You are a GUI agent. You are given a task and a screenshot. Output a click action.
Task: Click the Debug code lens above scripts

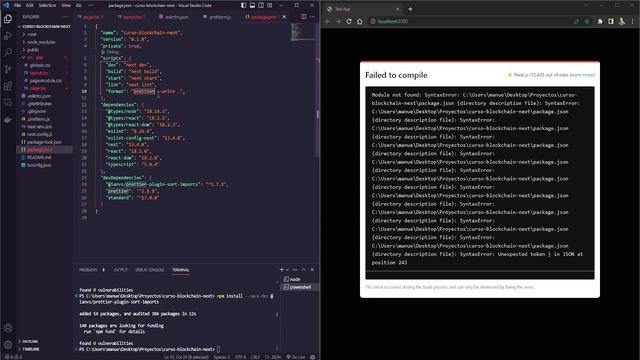pos(112,52)
